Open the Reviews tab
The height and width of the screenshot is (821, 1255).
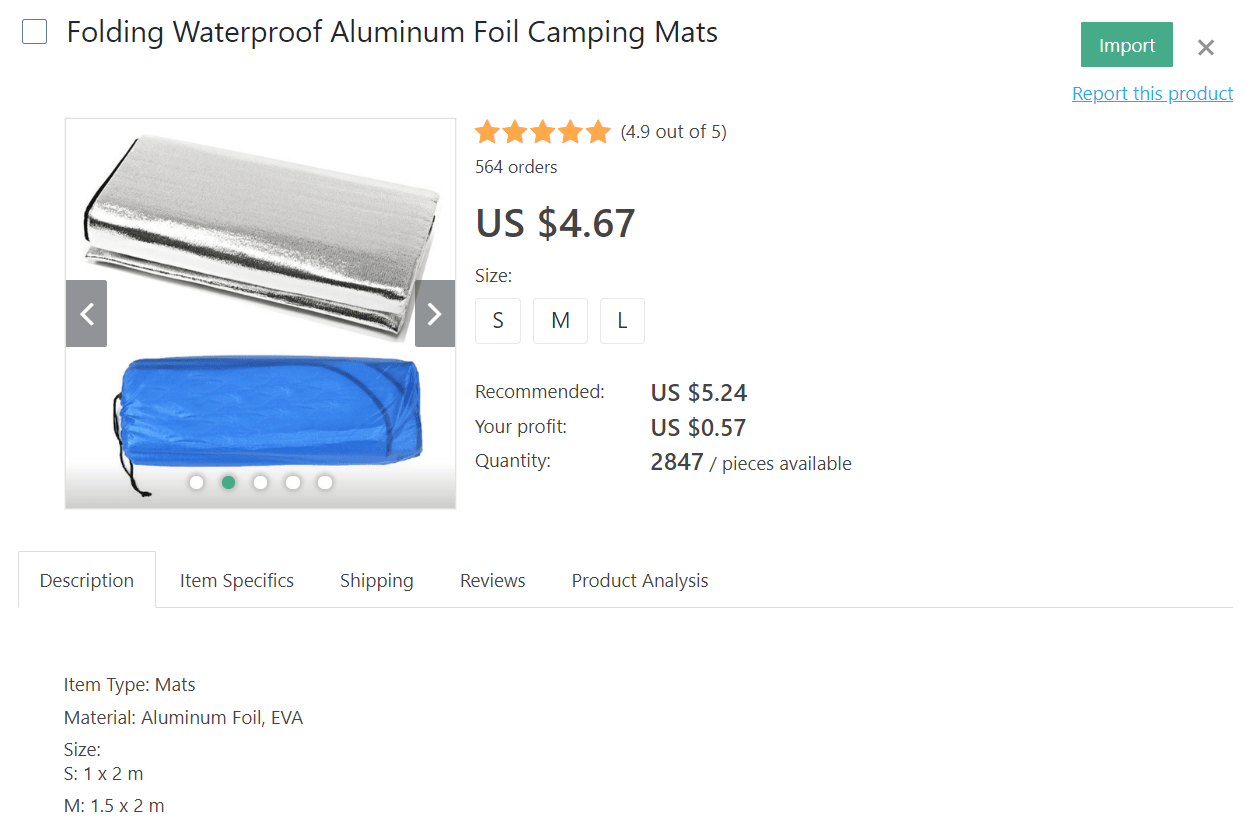(492, 580)
